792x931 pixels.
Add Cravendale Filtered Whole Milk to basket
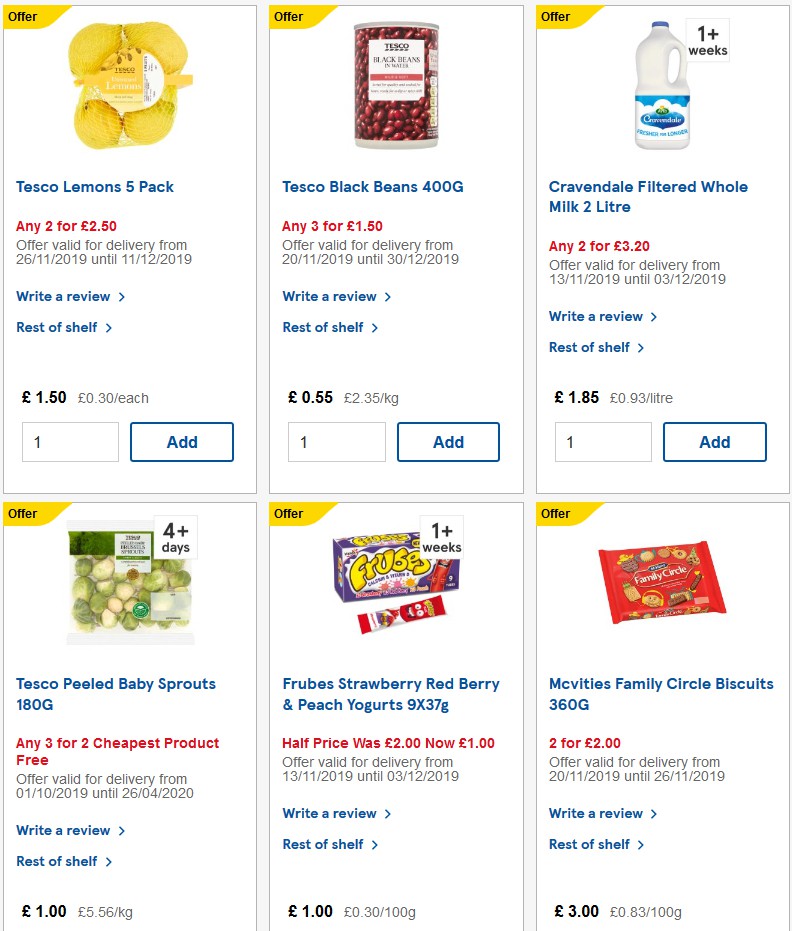click(714, 441)
